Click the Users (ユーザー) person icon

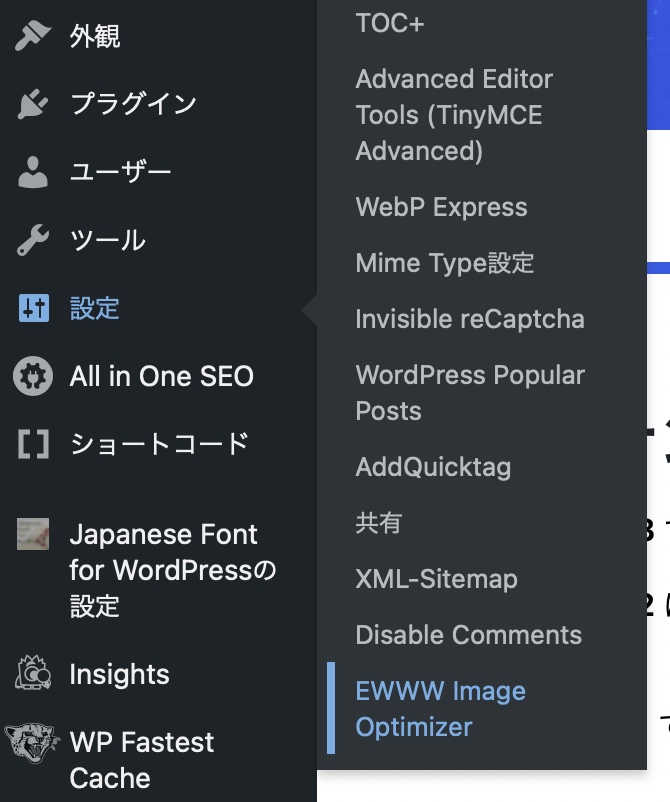[x=33, y=172]
